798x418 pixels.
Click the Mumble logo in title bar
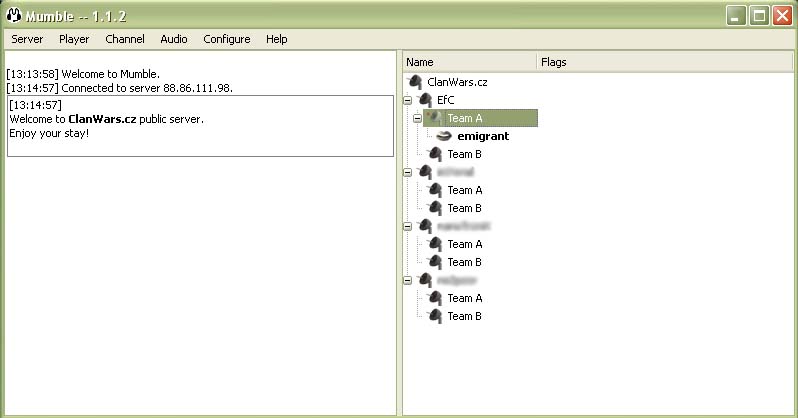(14, 16)
